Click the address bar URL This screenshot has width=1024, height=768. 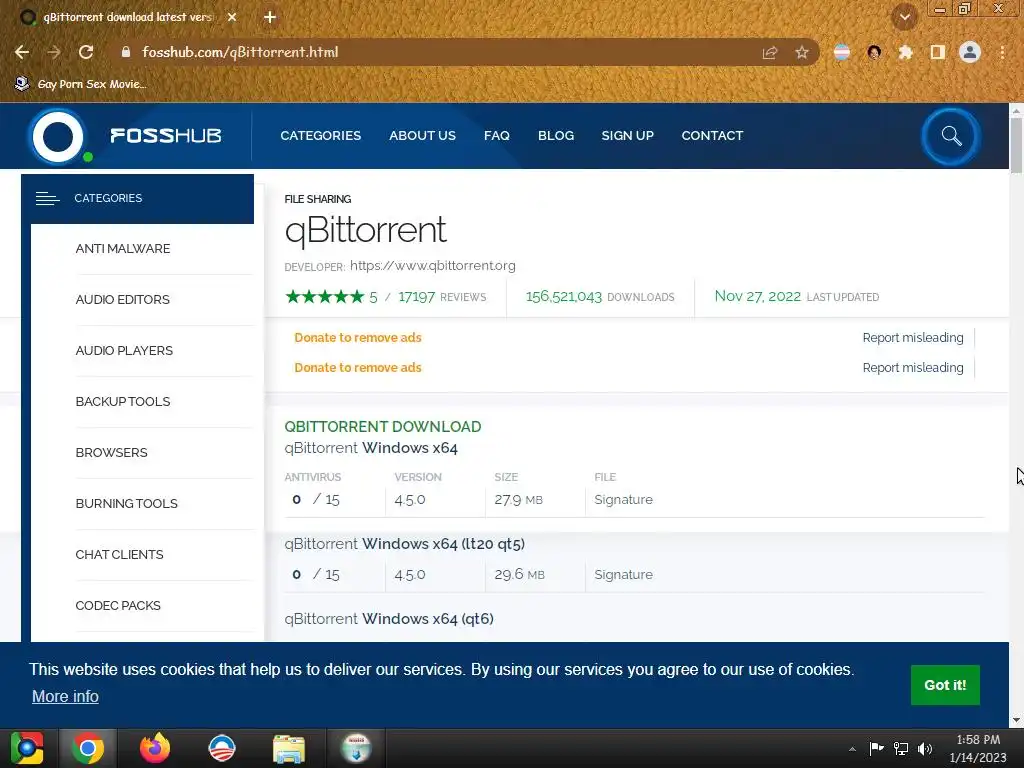coord(240,52)
